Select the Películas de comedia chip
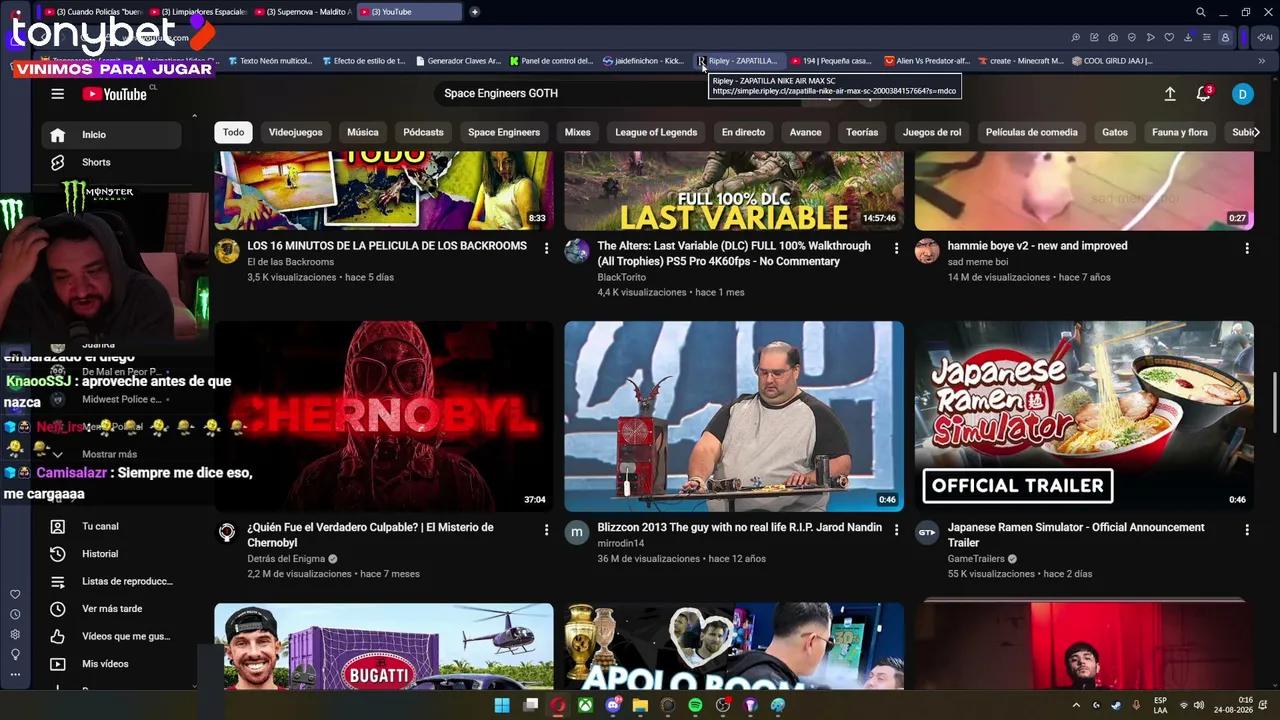 tap(1031, 132)
